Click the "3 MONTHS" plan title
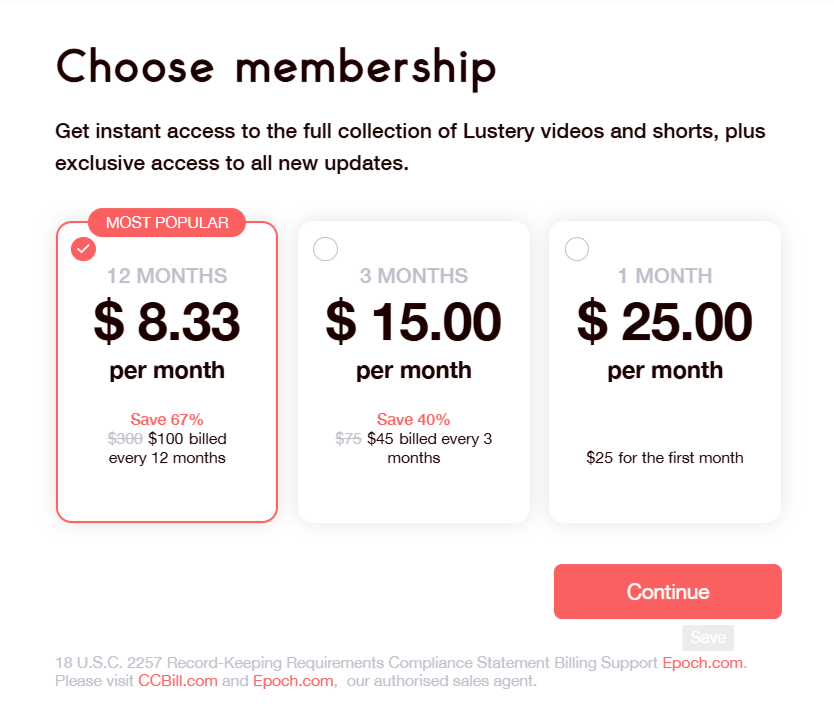Viewport: 834px width, 727px height. pyautogui.click(x=413, y=276)
